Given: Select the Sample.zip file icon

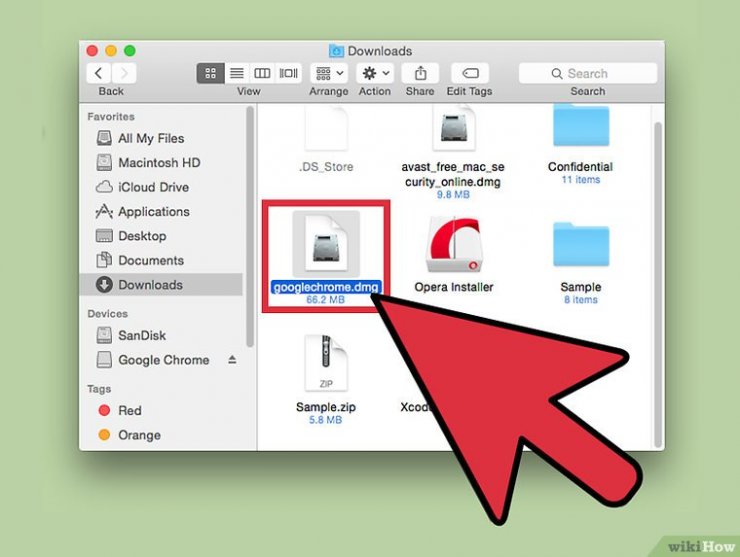Looking at the screenshot, I should pyautogui.click(x=326, y=363).
